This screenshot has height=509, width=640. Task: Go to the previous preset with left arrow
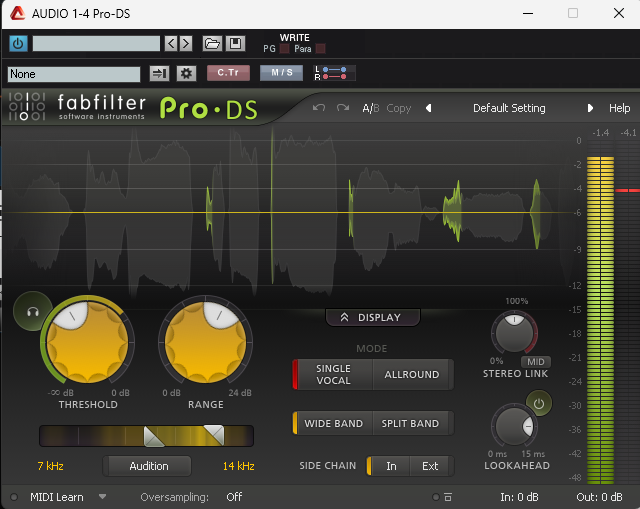pyautogui.click(x=171, y=43)
